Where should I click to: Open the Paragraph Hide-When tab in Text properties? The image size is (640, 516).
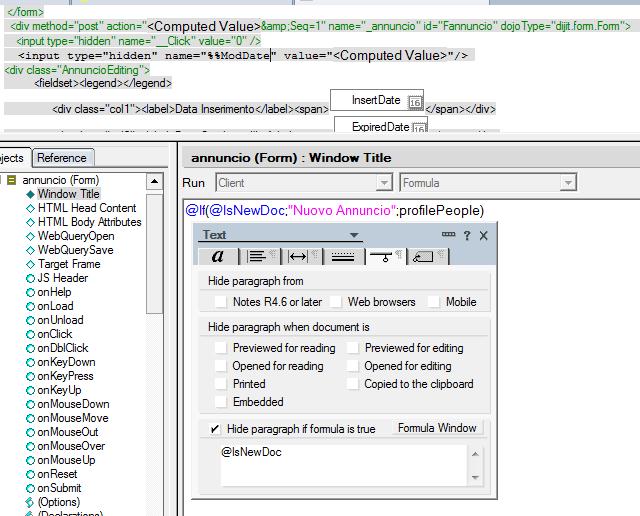coord(385,256)
